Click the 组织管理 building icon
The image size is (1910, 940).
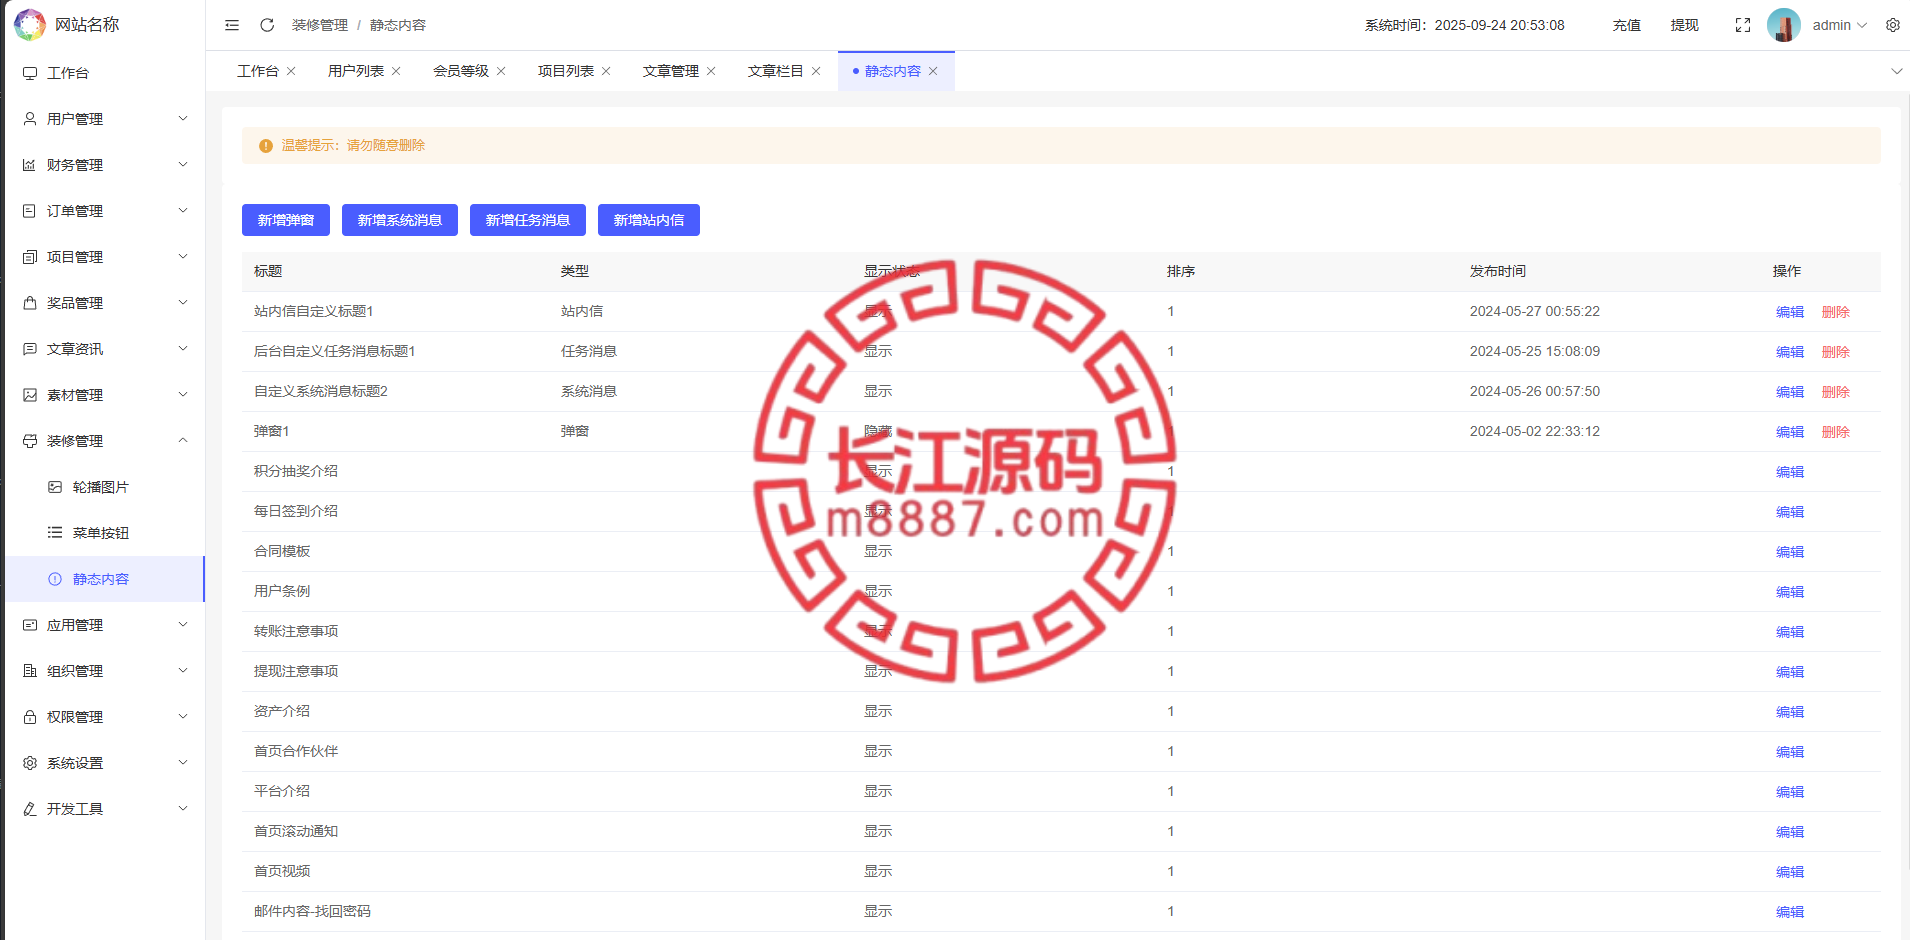pyautogui.click(x=30, y=671)
